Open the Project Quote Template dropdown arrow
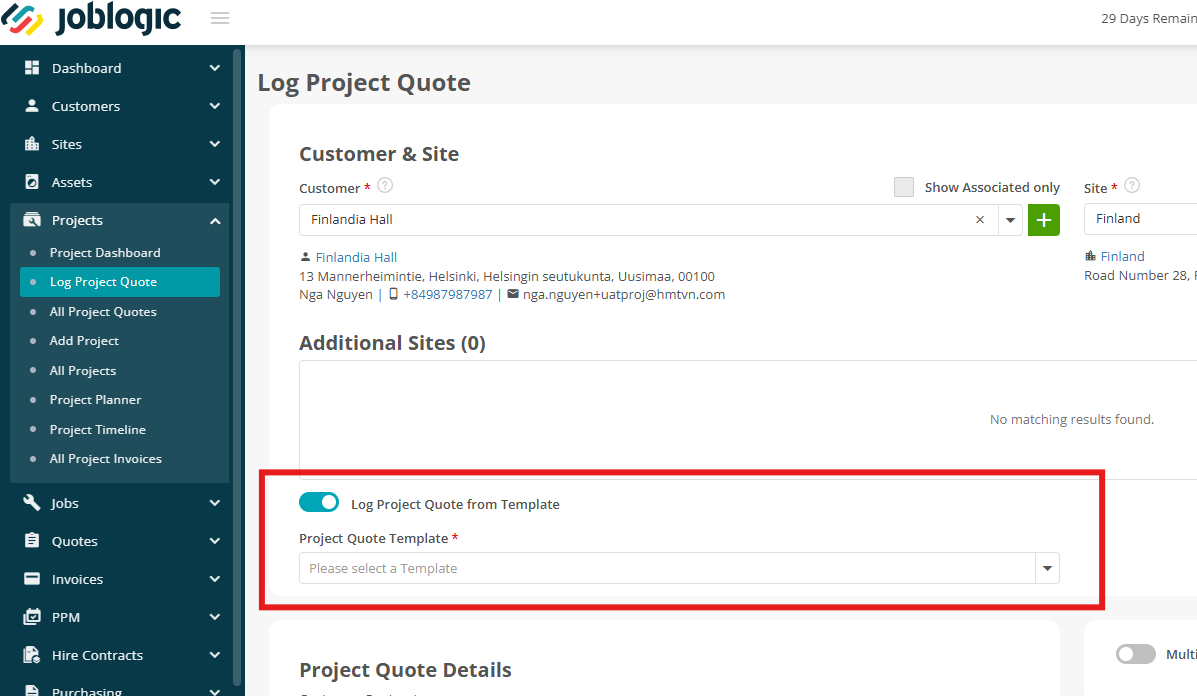The image size is (1197, 696). (x=1047, y=569)
